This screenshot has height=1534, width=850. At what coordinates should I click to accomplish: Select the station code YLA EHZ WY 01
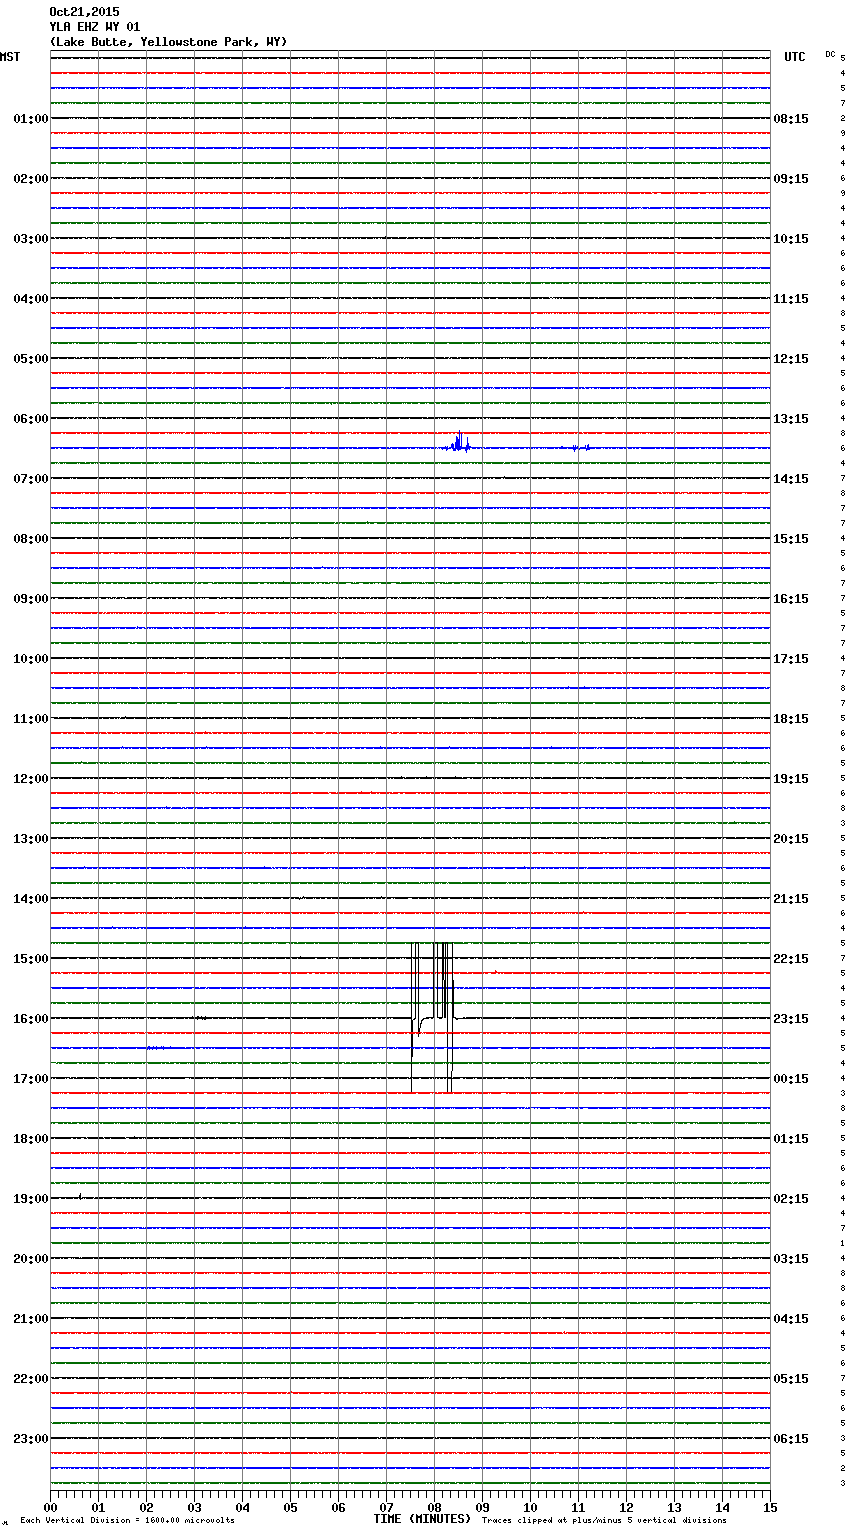coord(95,27)
